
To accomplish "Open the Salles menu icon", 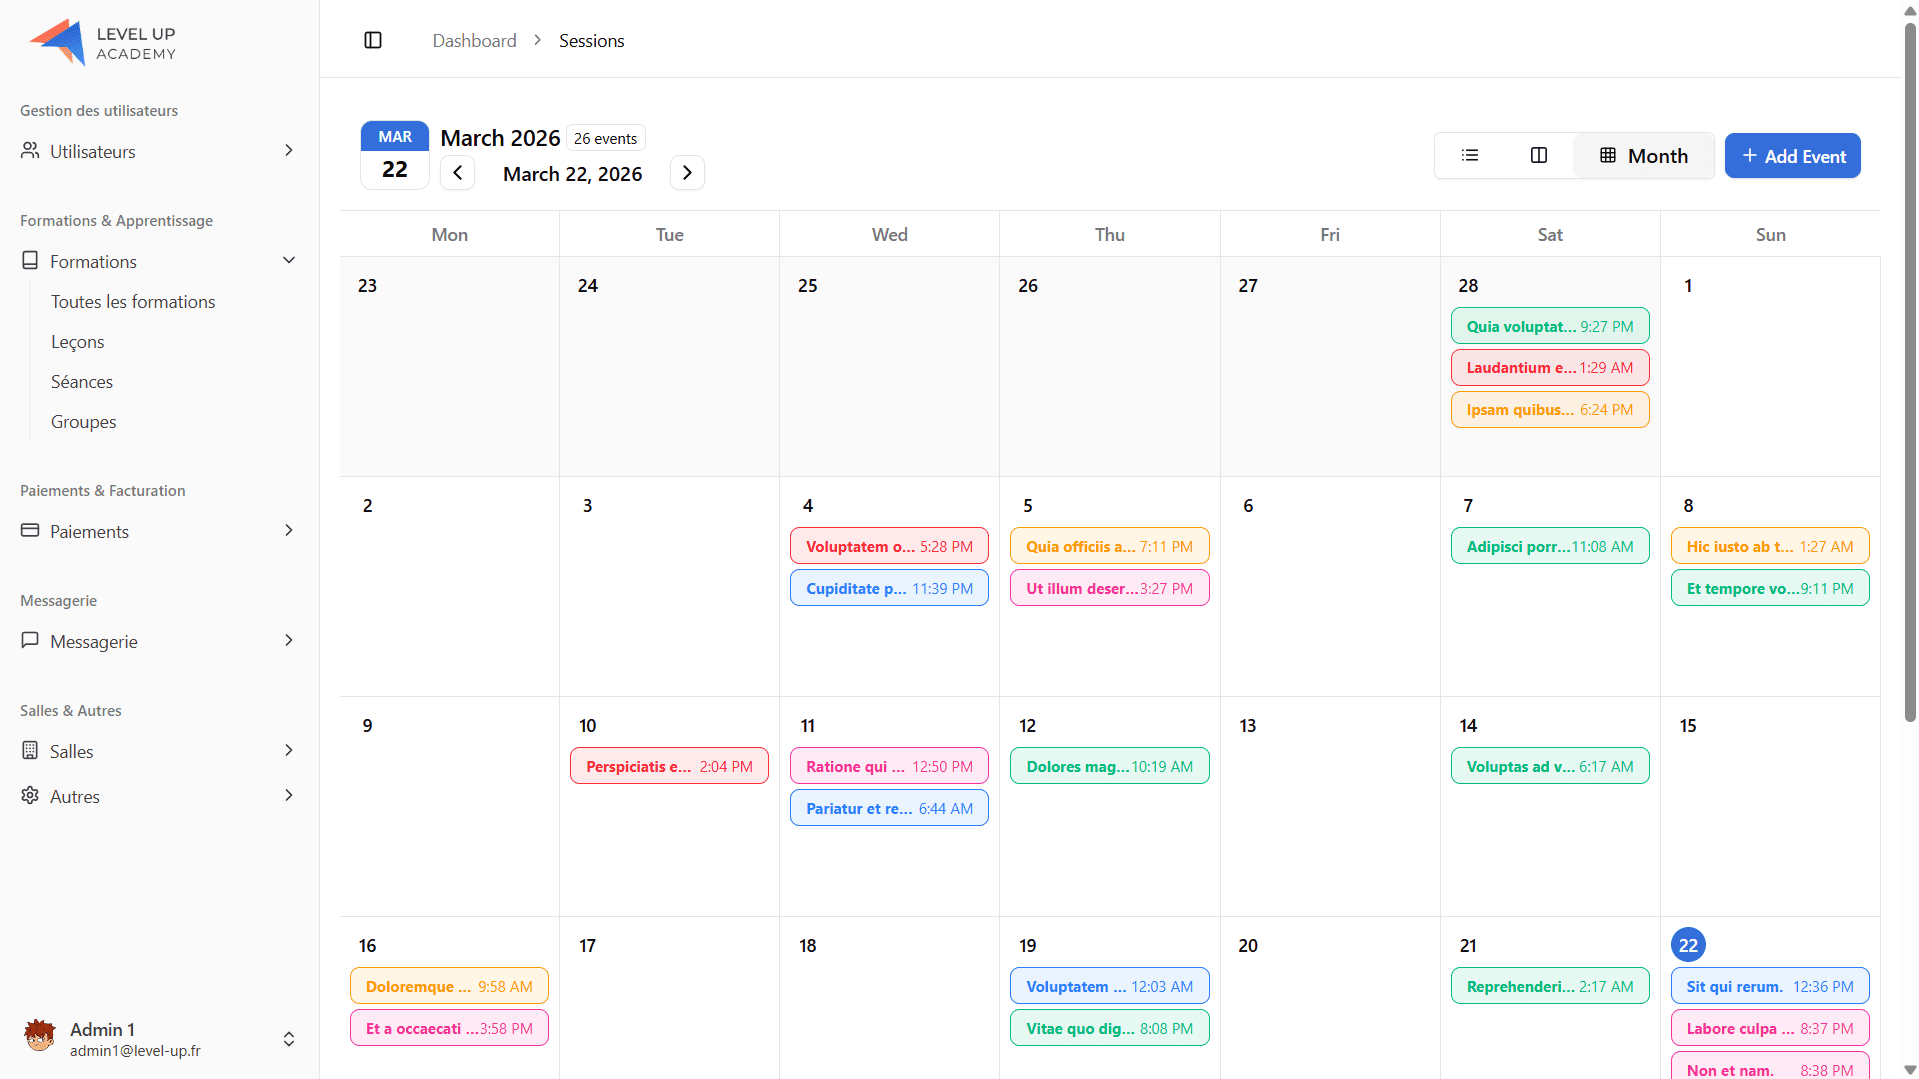I will click(30, 751).
